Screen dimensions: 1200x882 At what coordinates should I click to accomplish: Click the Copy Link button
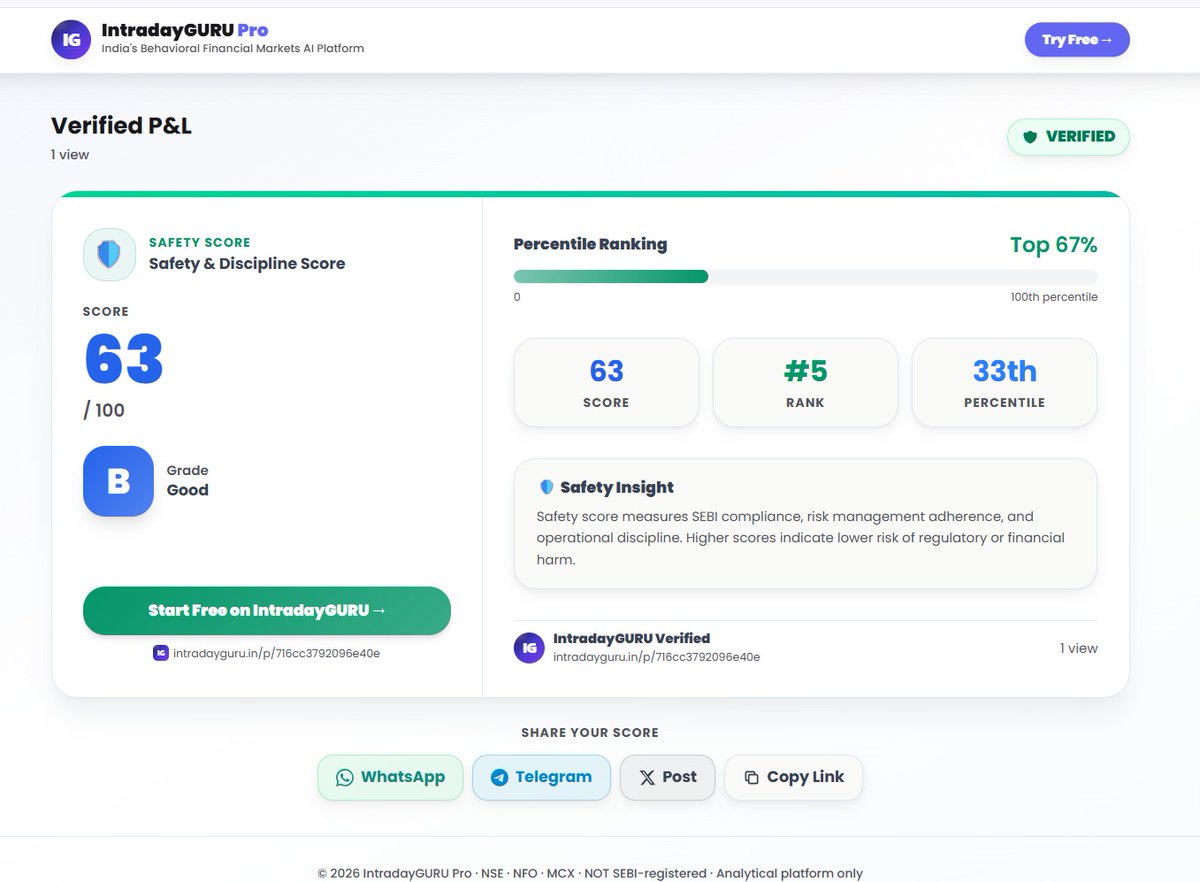pos(794,777)
